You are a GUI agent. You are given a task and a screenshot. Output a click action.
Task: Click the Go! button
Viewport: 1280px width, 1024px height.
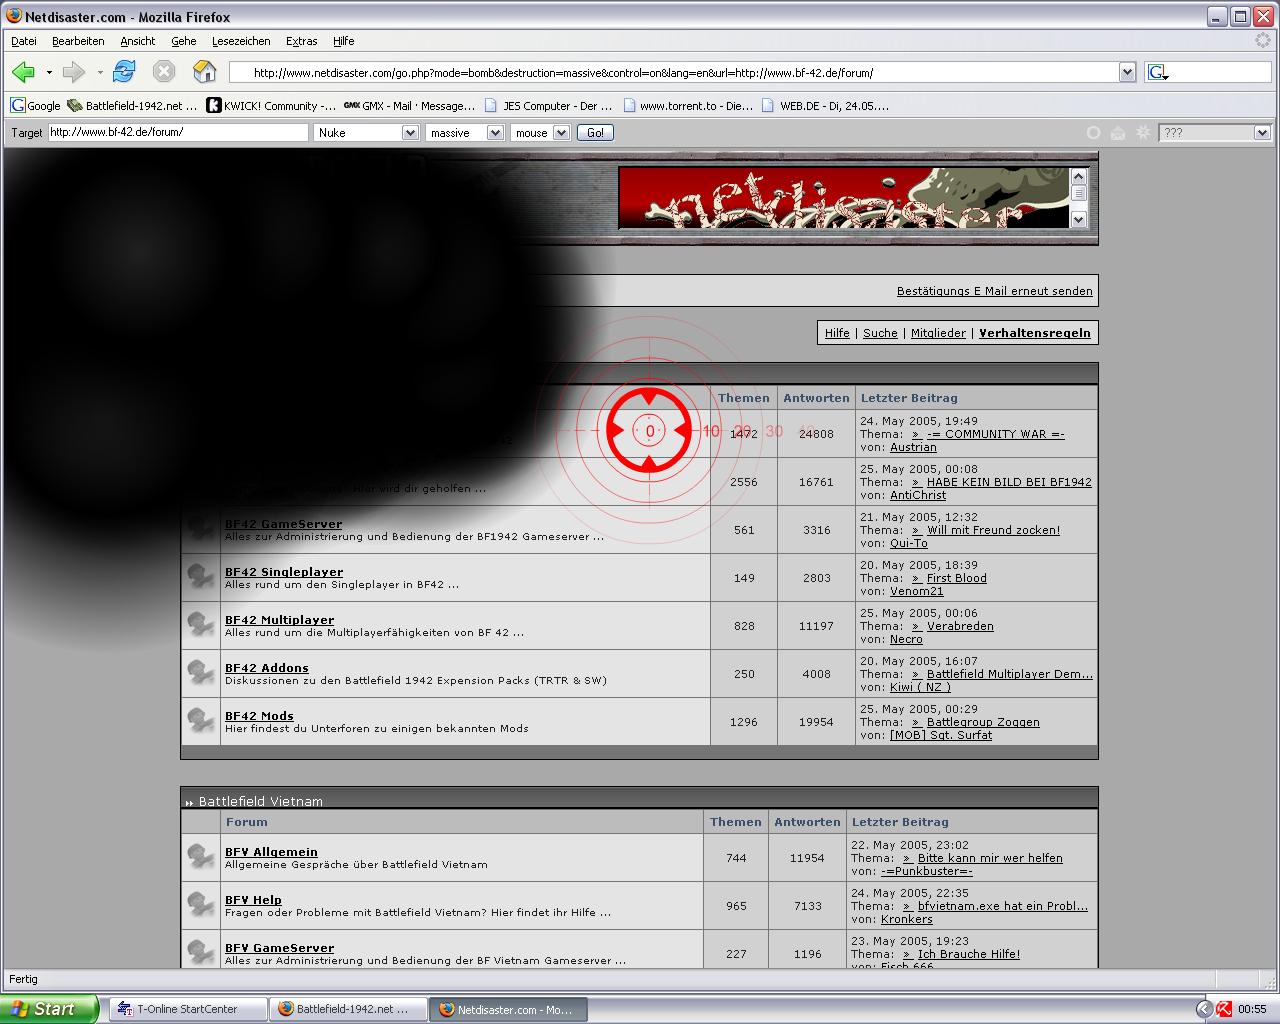pos(595,132)
